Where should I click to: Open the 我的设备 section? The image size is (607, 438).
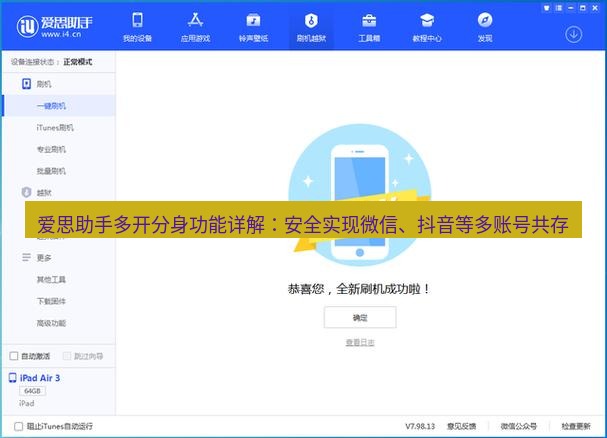pyautogui.click(x=137, y=27)
